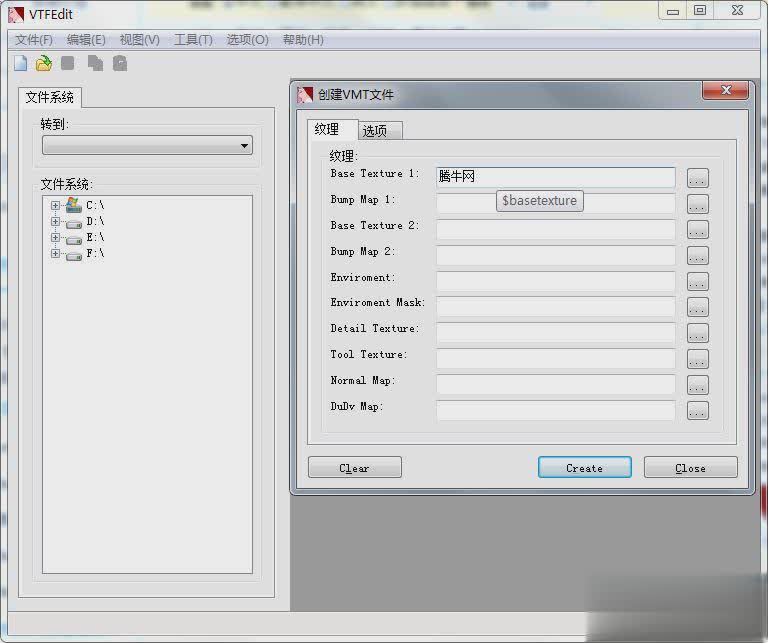Click the Bump Map 2 input field
The image size is (768, 643).
[x=555, y=256]
